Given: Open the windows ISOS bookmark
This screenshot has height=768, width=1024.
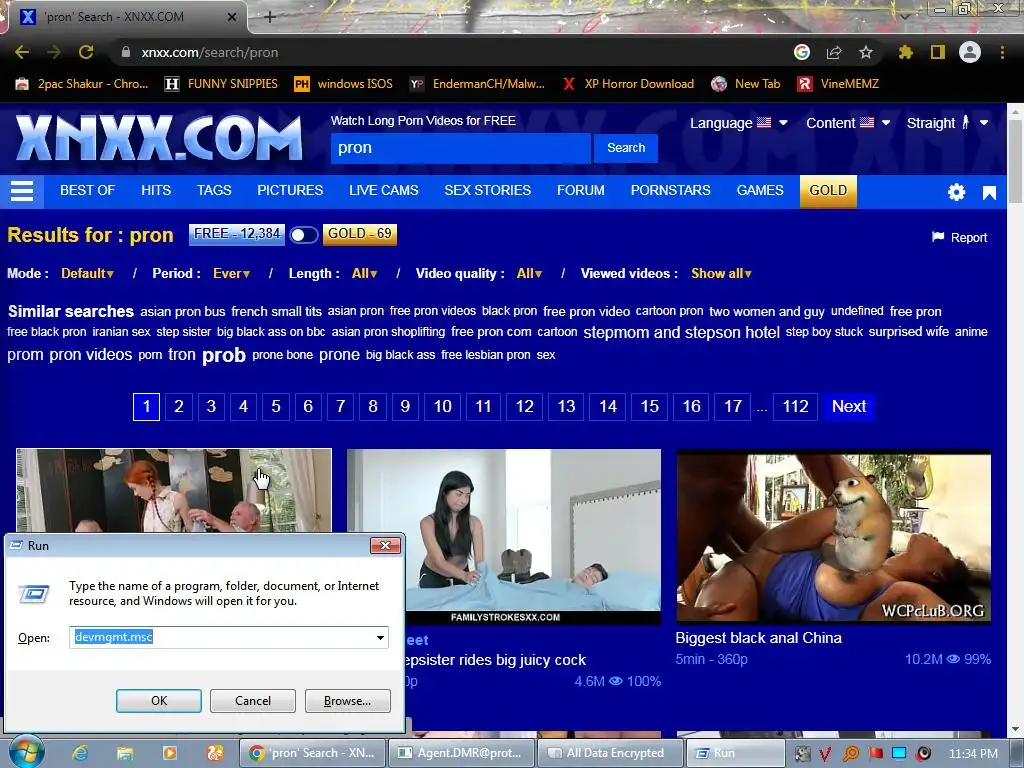Looking at the screenshot, I should [x=344, y=84].
